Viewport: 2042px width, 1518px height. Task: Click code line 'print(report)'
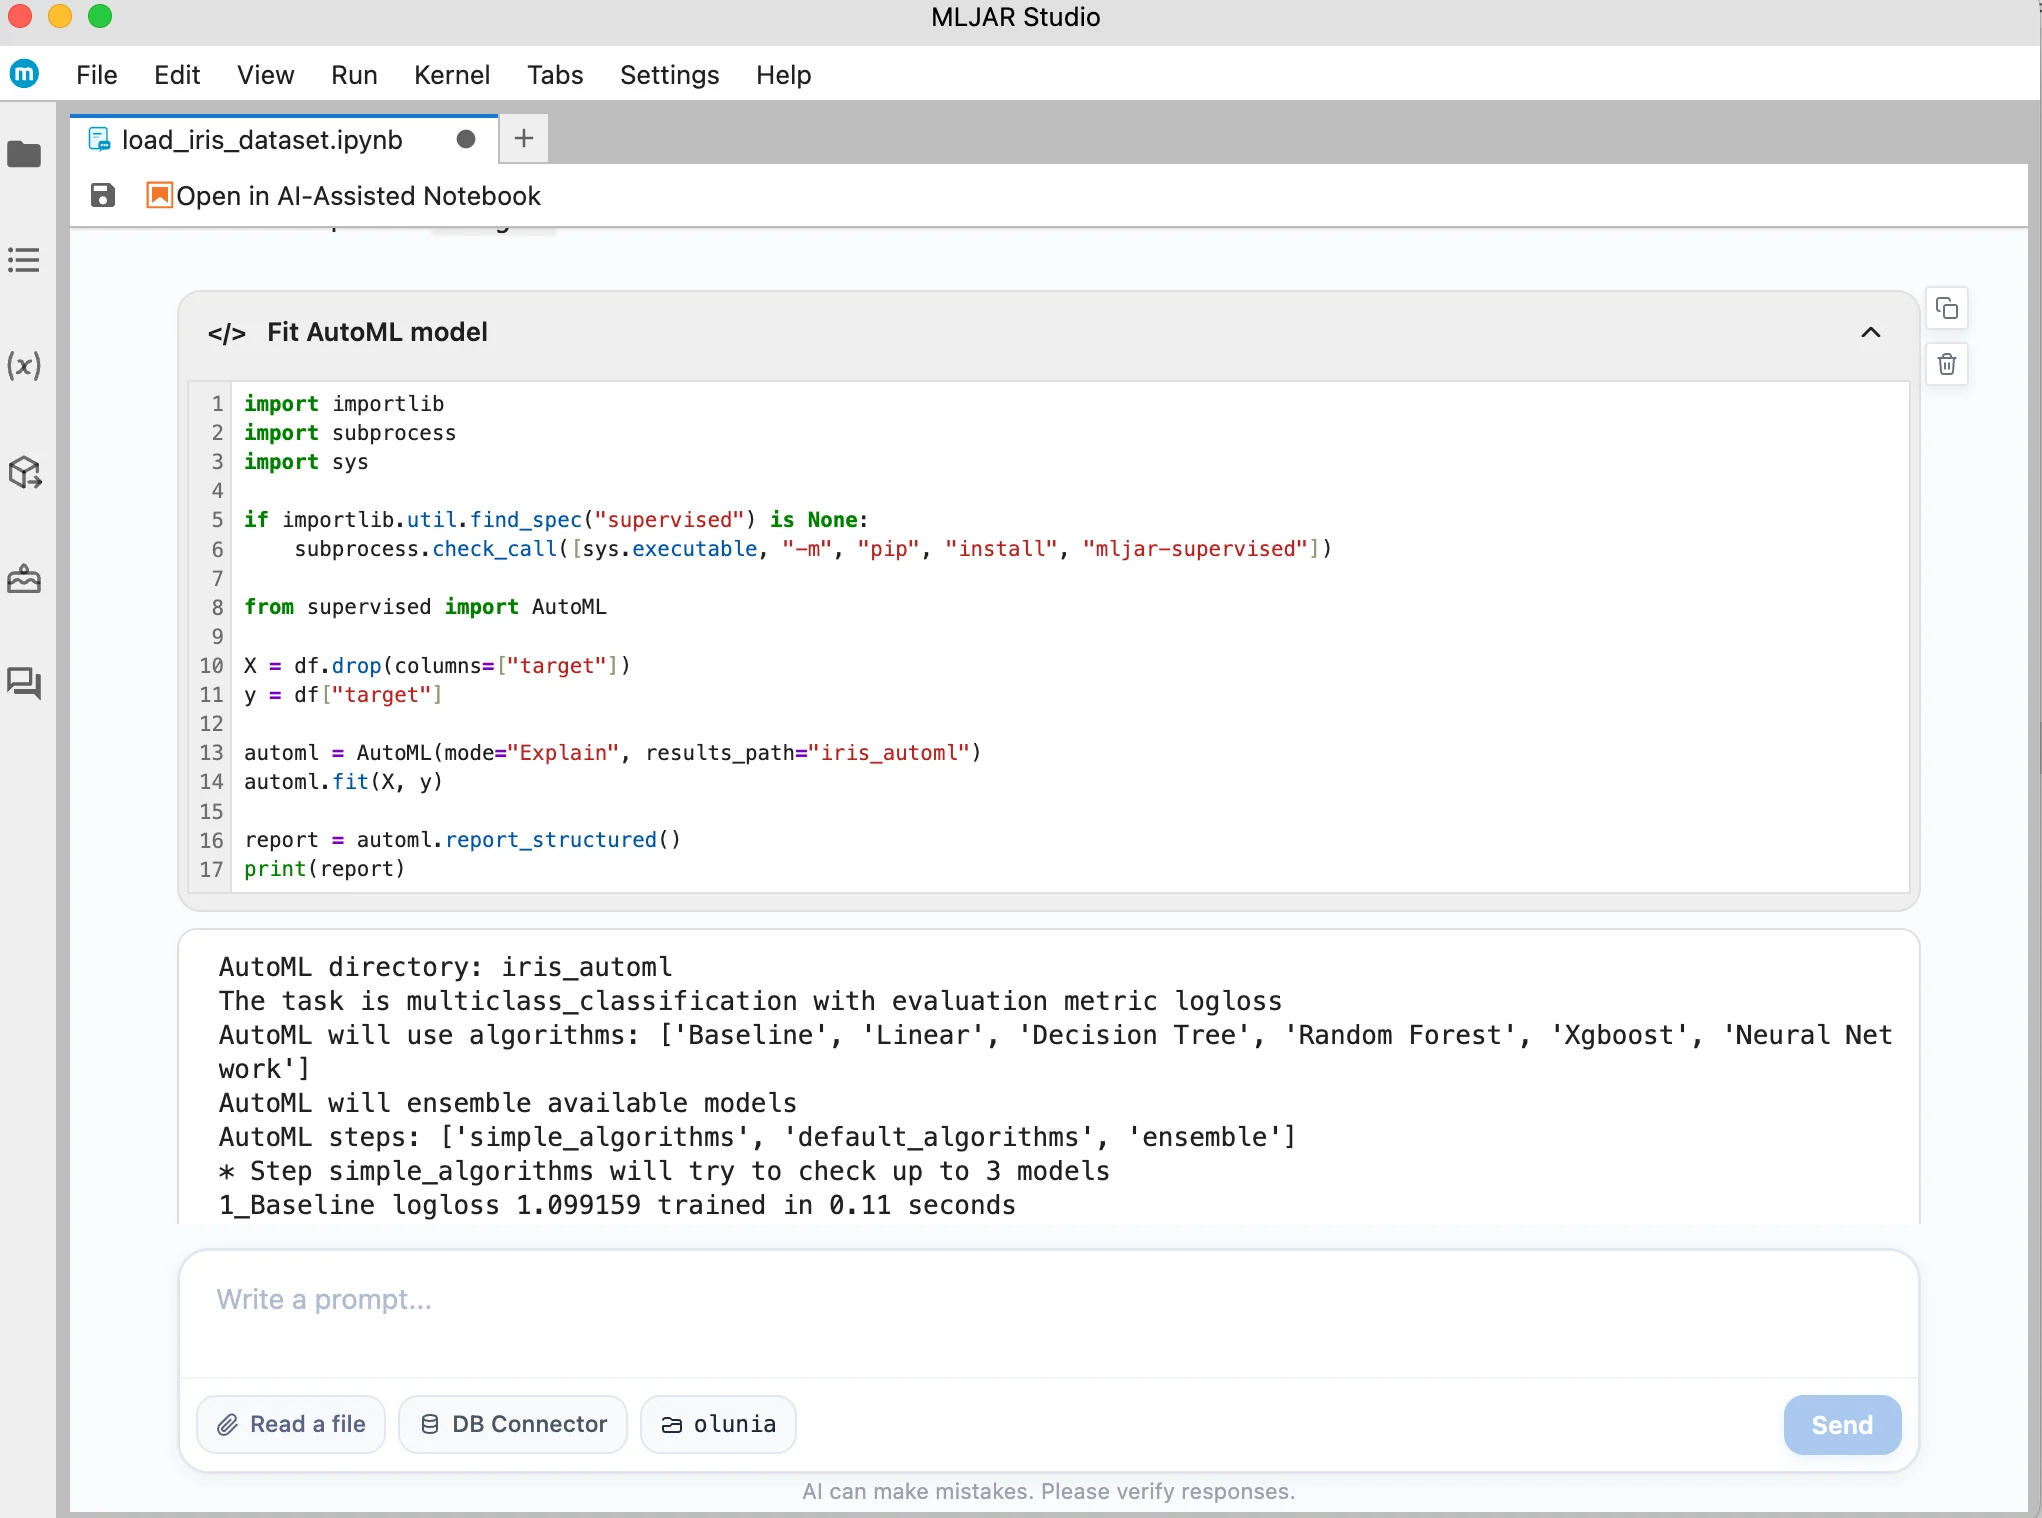(324, 868)
